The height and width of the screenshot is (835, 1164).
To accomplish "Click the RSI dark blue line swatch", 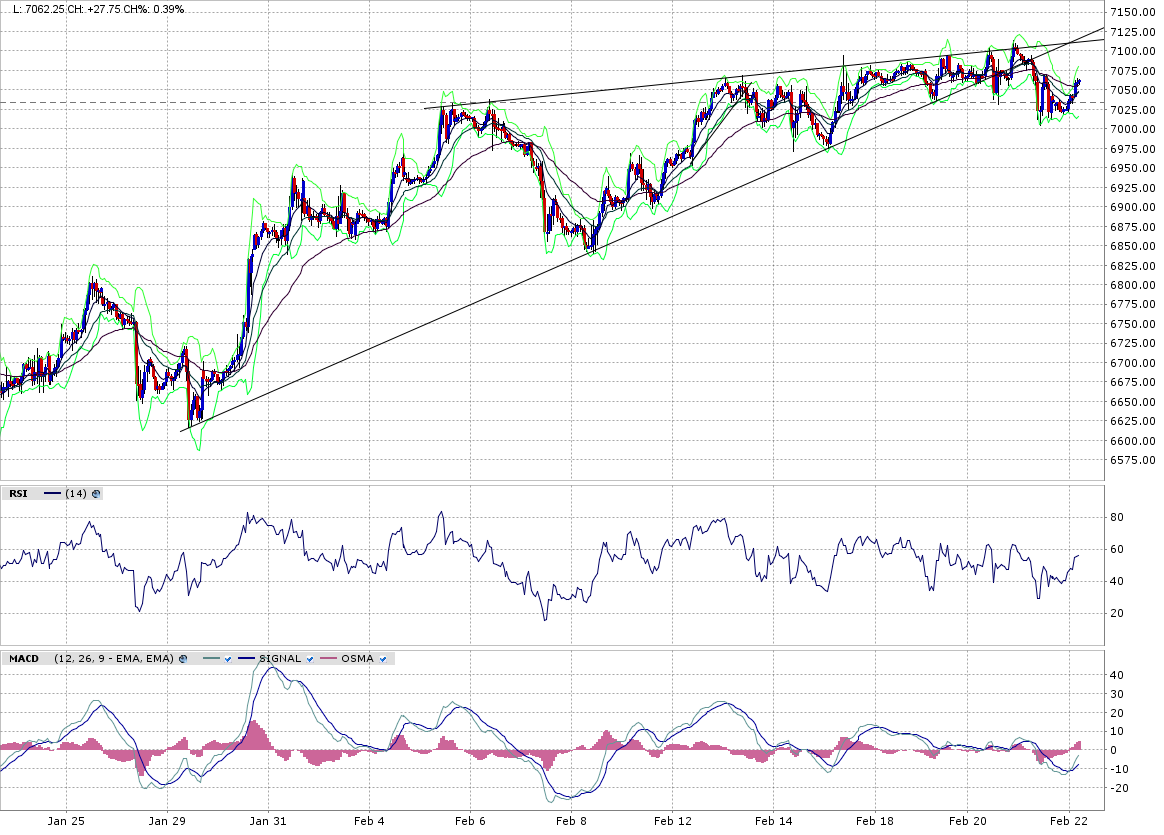I will coord(52,493).
